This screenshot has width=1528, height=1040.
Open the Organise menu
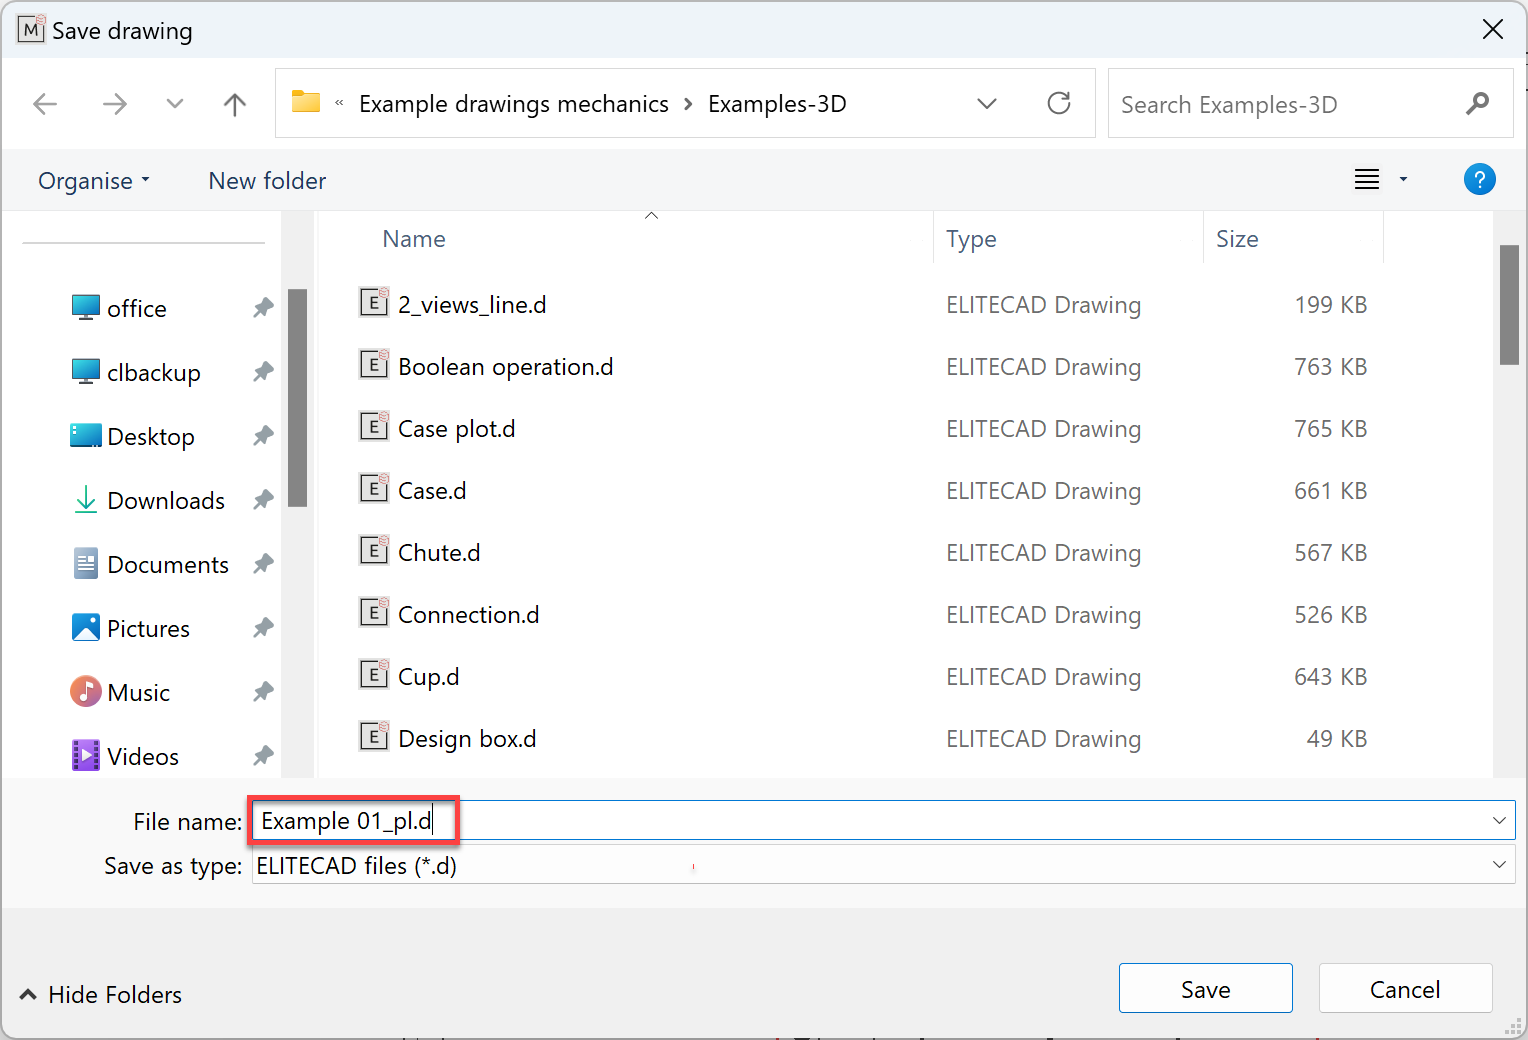coord(93,181)
